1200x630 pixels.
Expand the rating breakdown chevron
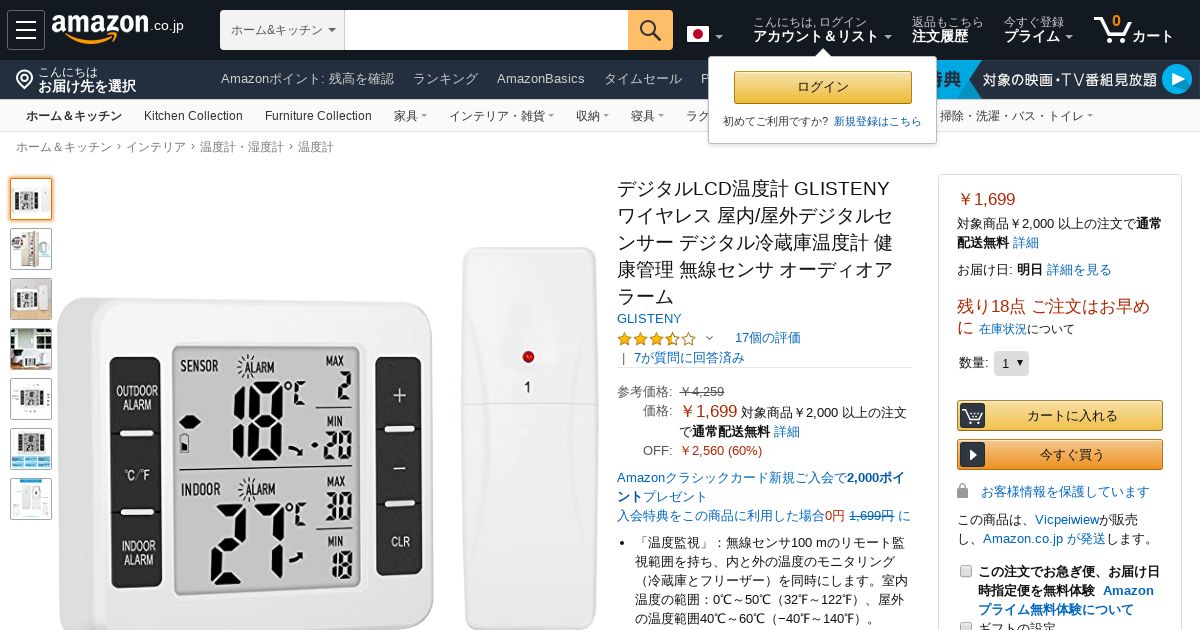[710, 338]
